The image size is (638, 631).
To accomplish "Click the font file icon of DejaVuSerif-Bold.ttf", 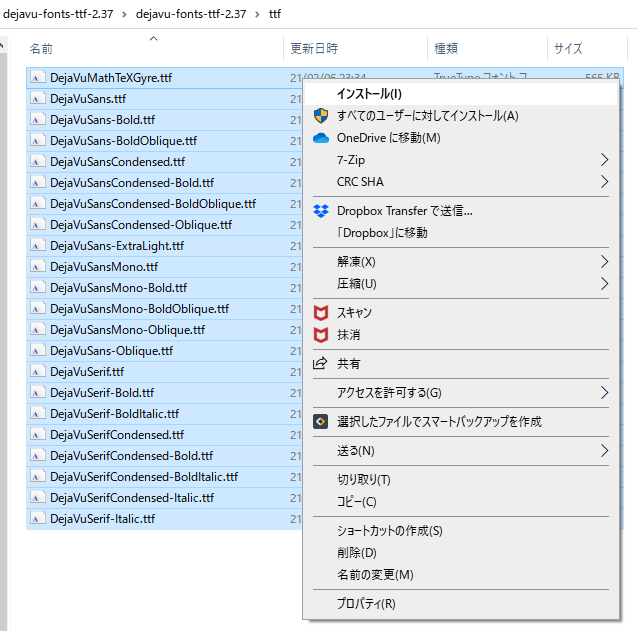I will tap(37, 393).
